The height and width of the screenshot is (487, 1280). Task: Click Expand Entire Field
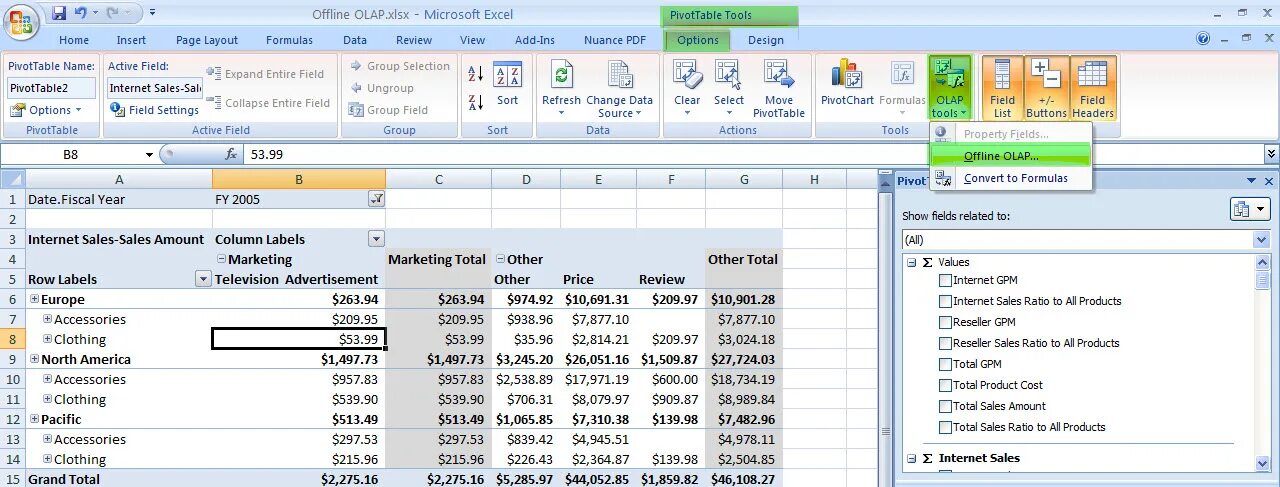266,74
